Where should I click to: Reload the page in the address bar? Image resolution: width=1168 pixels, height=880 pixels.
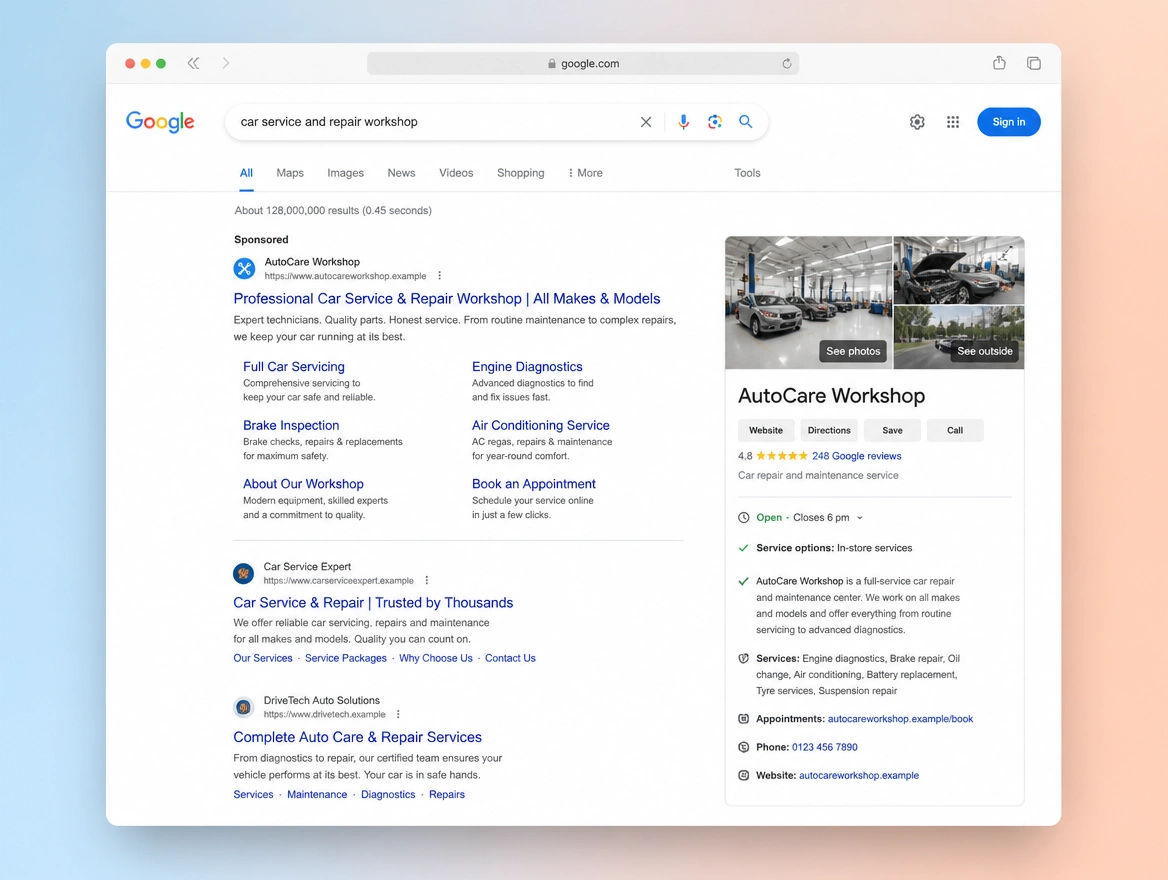pyautogui.click(x=787, y=64)
